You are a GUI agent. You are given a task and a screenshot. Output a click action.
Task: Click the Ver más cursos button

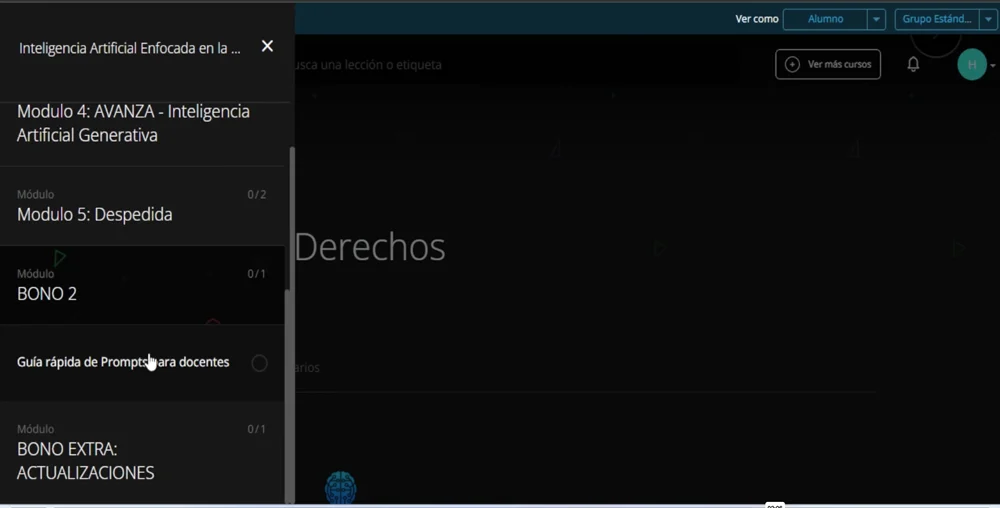click(828, 64)
